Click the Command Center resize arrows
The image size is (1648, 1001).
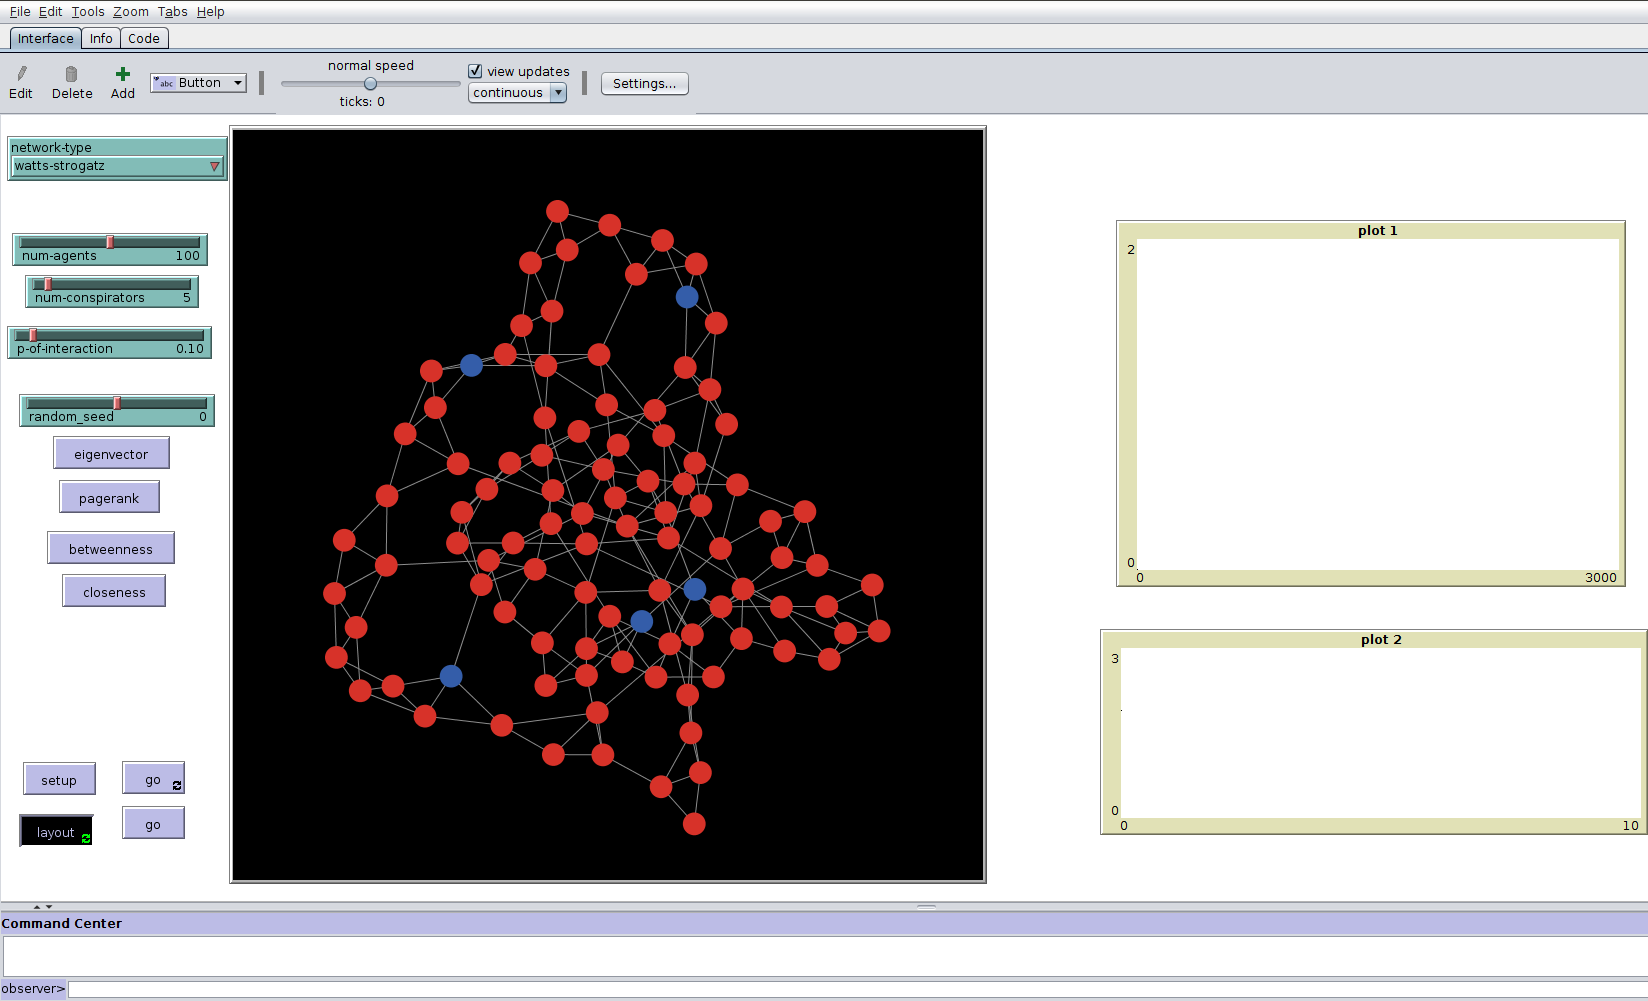pyautogui.click(x=43, y=906)
